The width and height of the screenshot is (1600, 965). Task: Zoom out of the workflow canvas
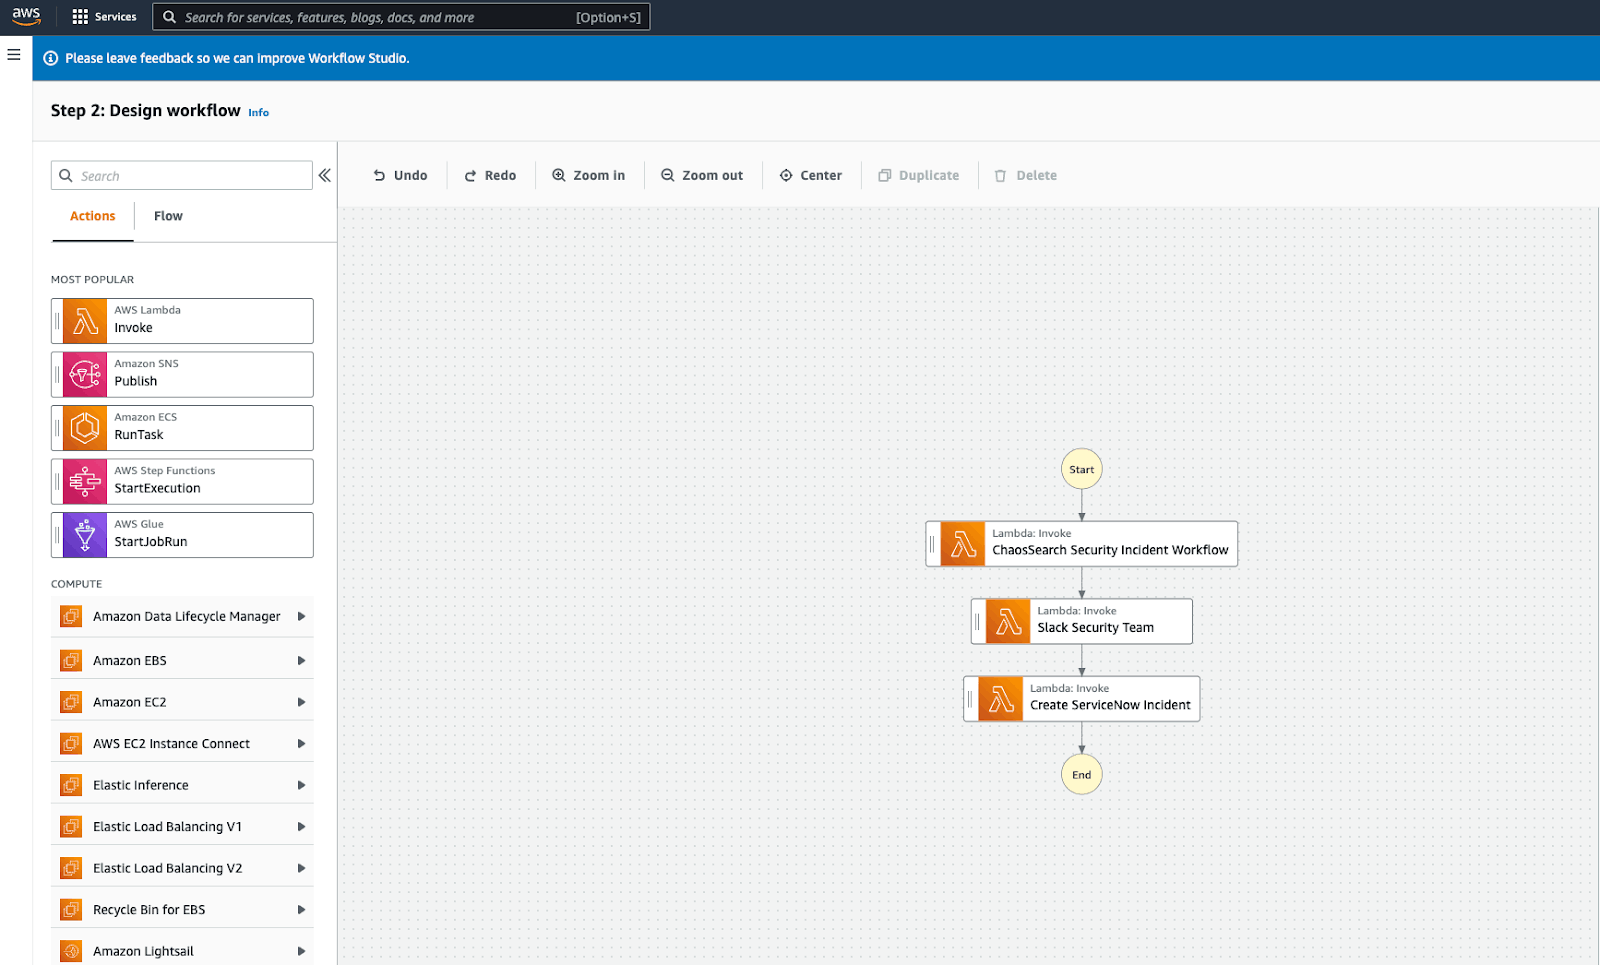click(x=702, y=175)
